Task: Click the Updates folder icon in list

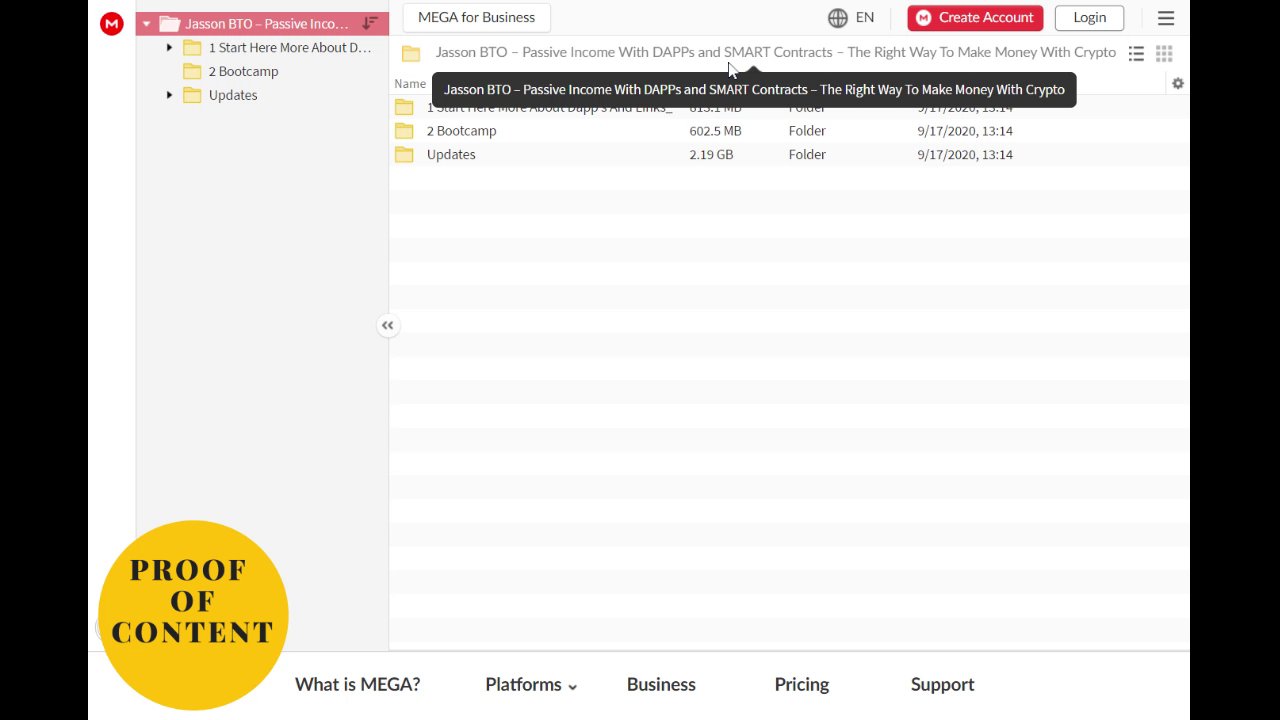Action: (x=404, y=155)
